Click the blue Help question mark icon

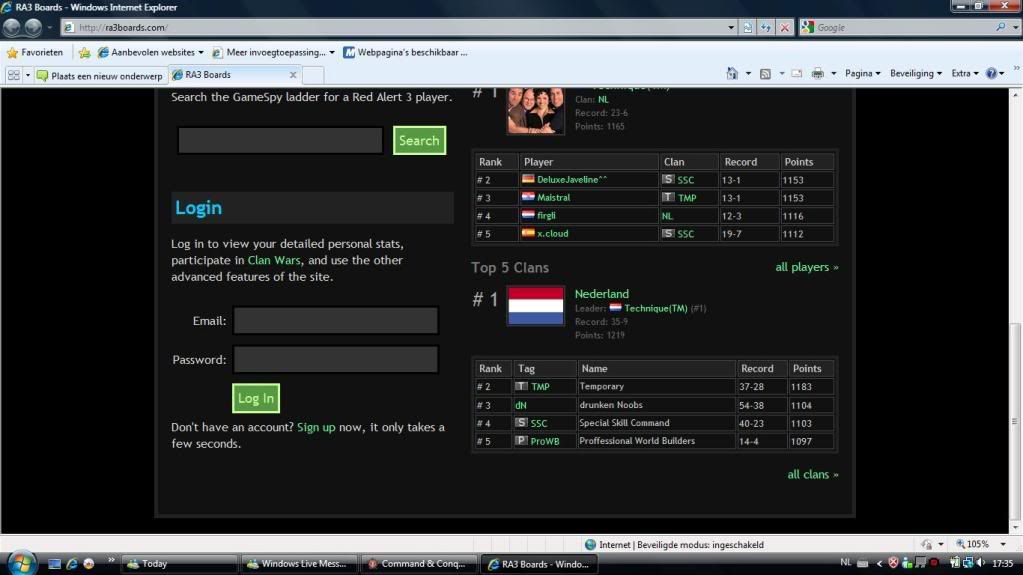point(991,74)
